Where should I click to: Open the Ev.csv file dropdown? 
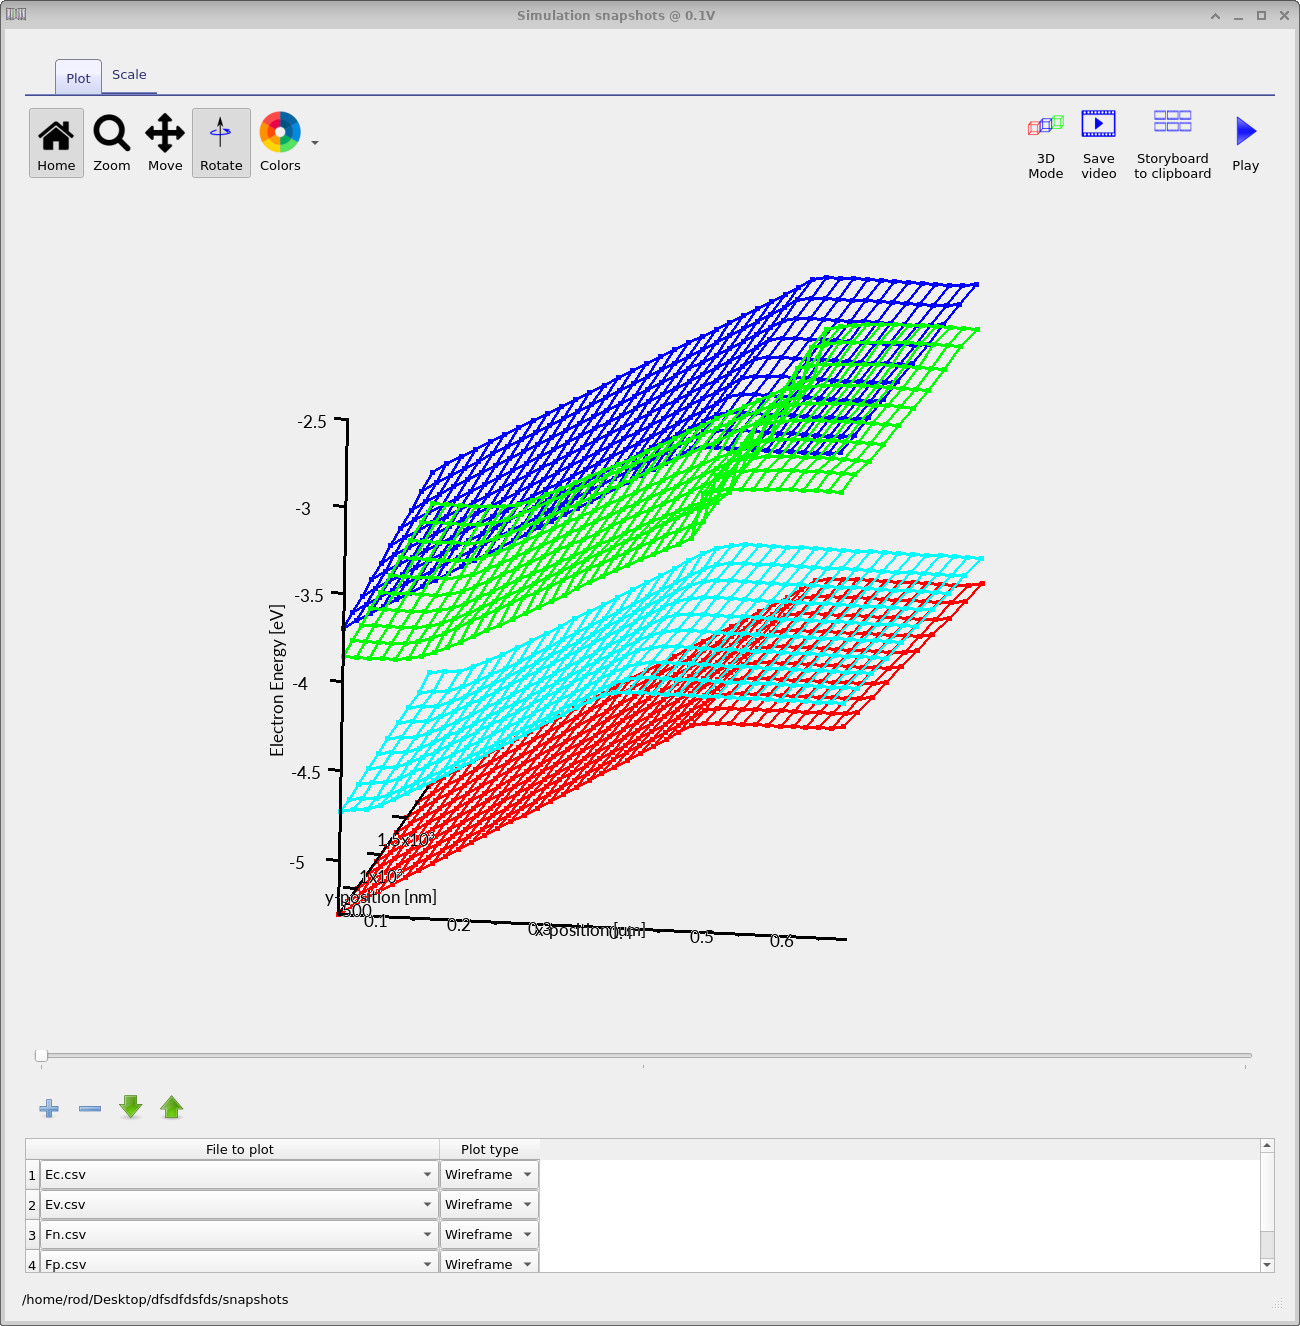click(x=239, y=1205)
